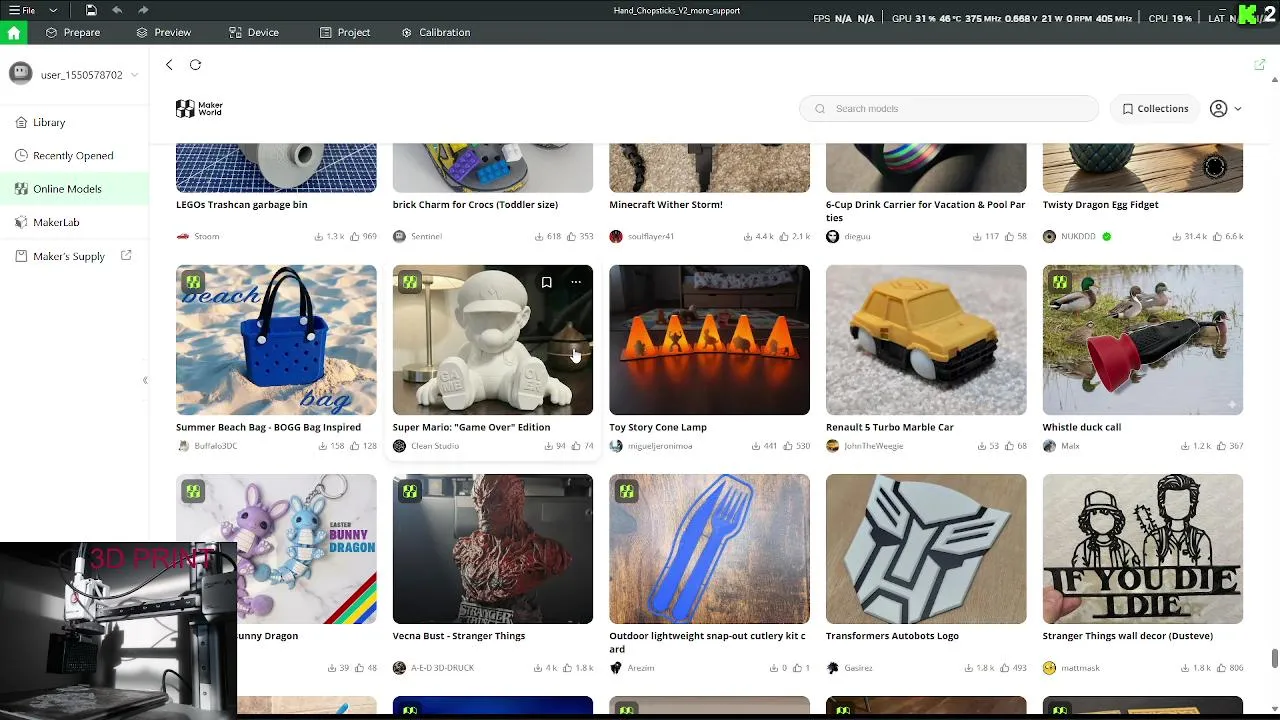Open Recently Opened in the sidebar

[74, 155]
